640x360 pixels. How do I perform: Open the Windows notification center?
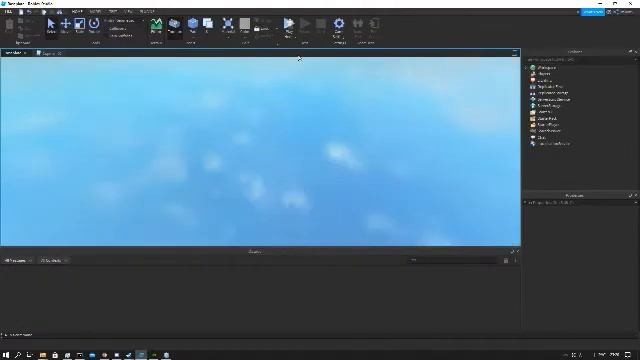(628, 355)
